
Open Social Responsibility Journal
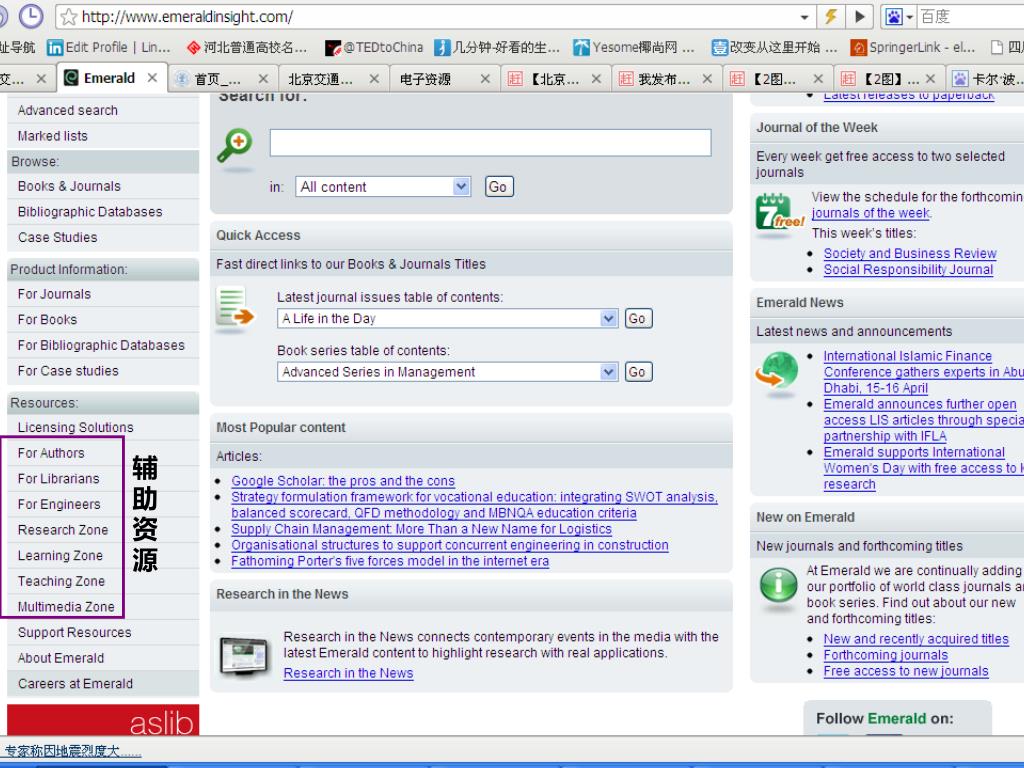point(908,270)
